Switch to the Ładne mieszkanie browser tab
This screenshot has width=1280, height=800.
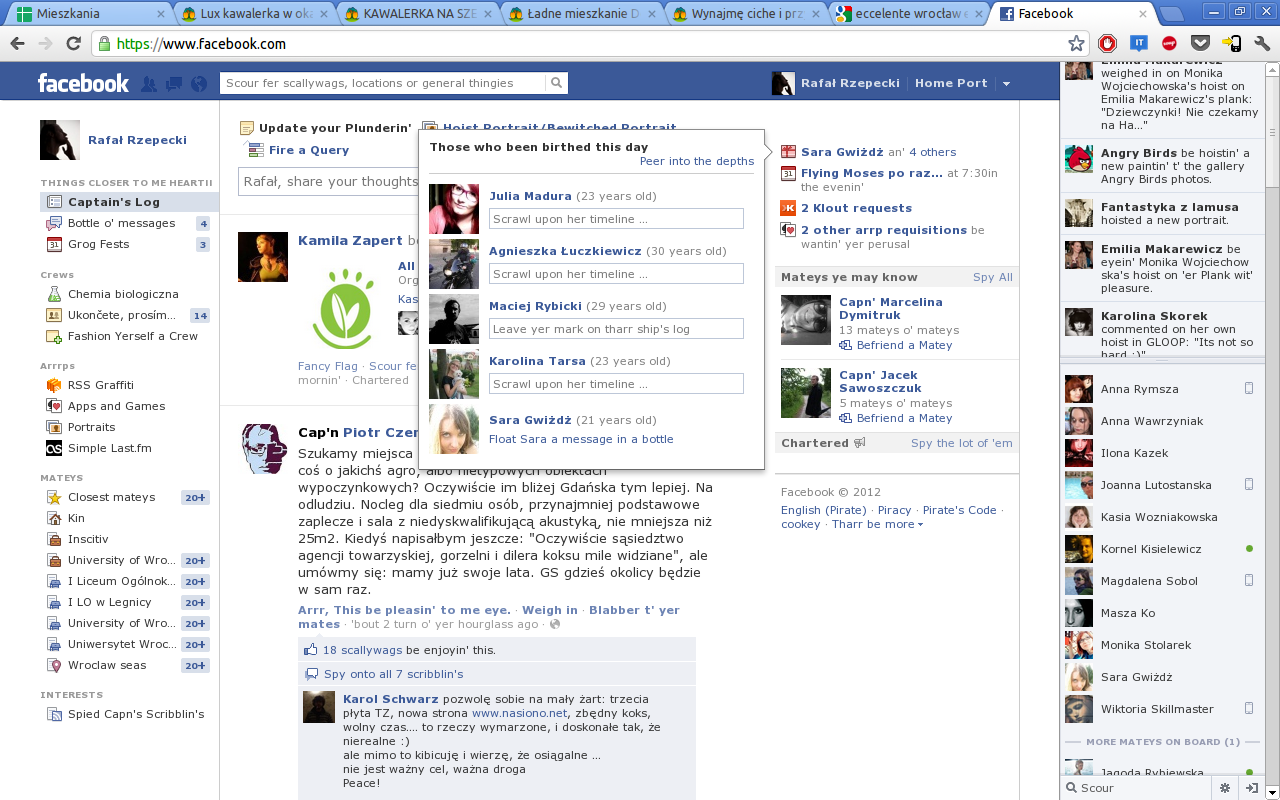click(x=580, y=14)
